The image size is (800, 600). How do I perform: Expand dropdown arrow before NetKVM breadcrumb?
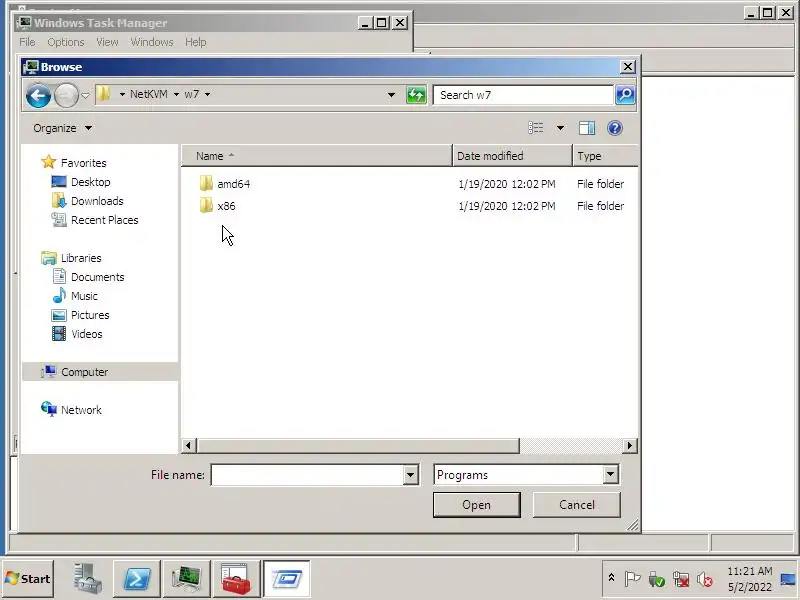(x=122, y=94)
